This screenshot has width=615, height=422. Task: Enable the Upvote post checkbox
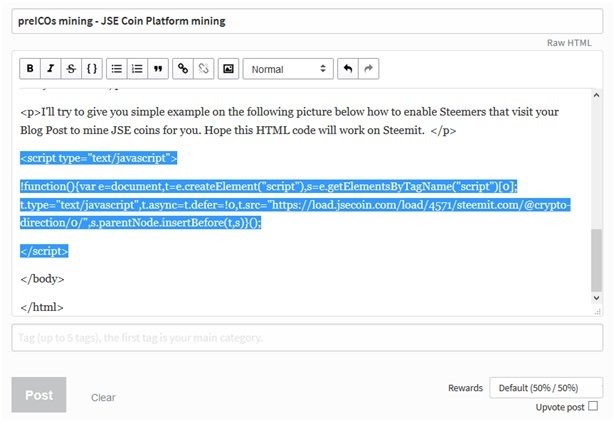click(x=593, y=406)
